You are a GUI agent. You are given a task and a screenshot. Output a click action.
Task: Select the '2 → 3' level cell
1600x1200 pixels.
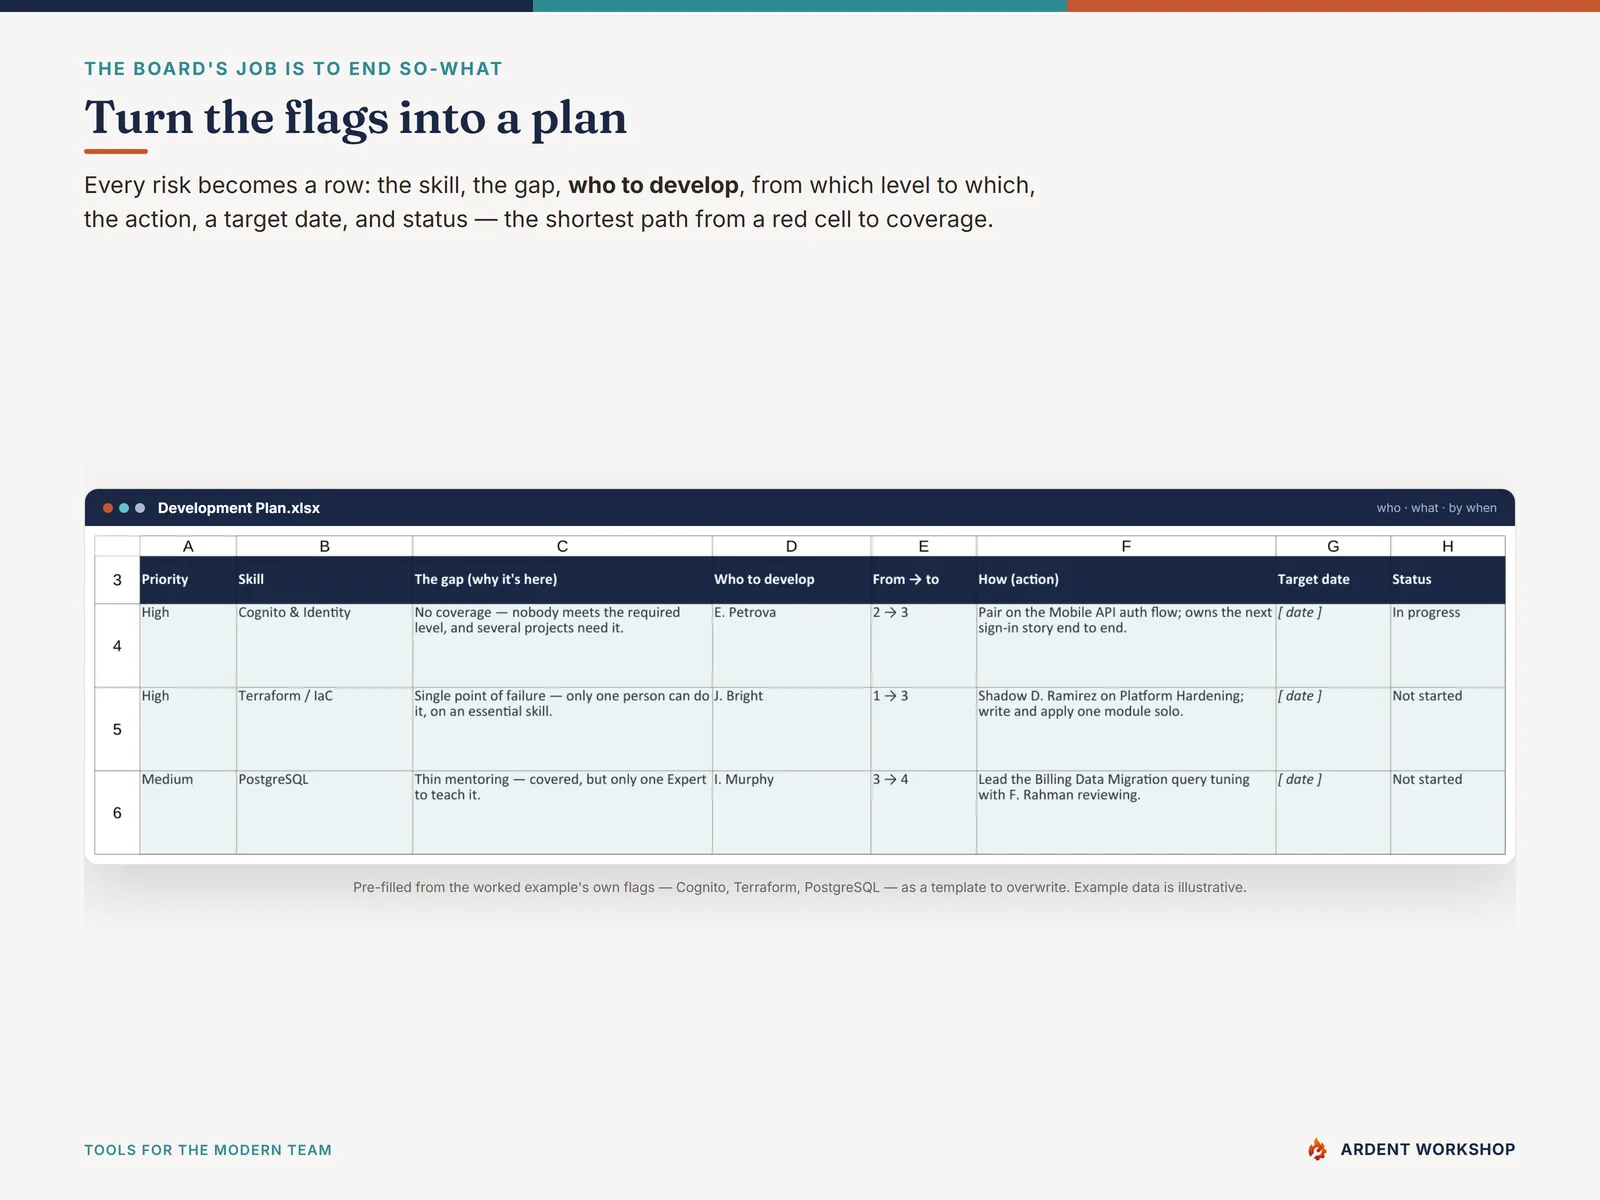[x=924, y=646]
